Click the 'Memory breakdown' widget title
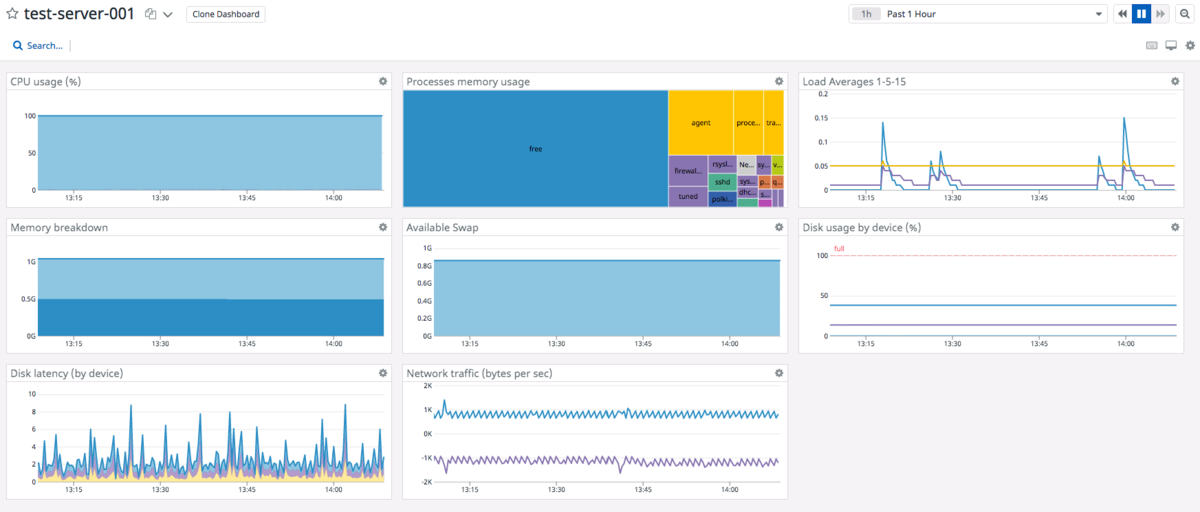The height and width of the screenshot is (512, 1200). click(x=59, y=227)
